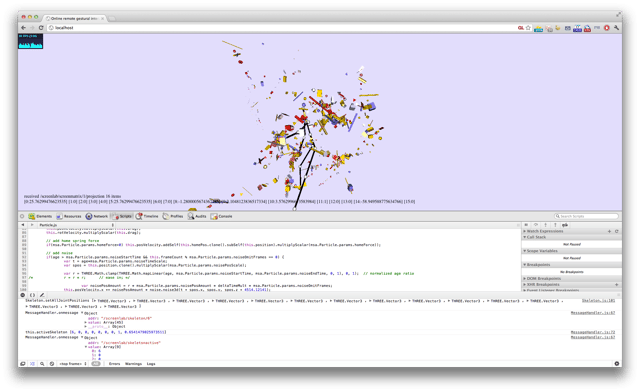Click the red circular extension icon
This screenshot has width=640, height=392.
[x=607, y=28]
